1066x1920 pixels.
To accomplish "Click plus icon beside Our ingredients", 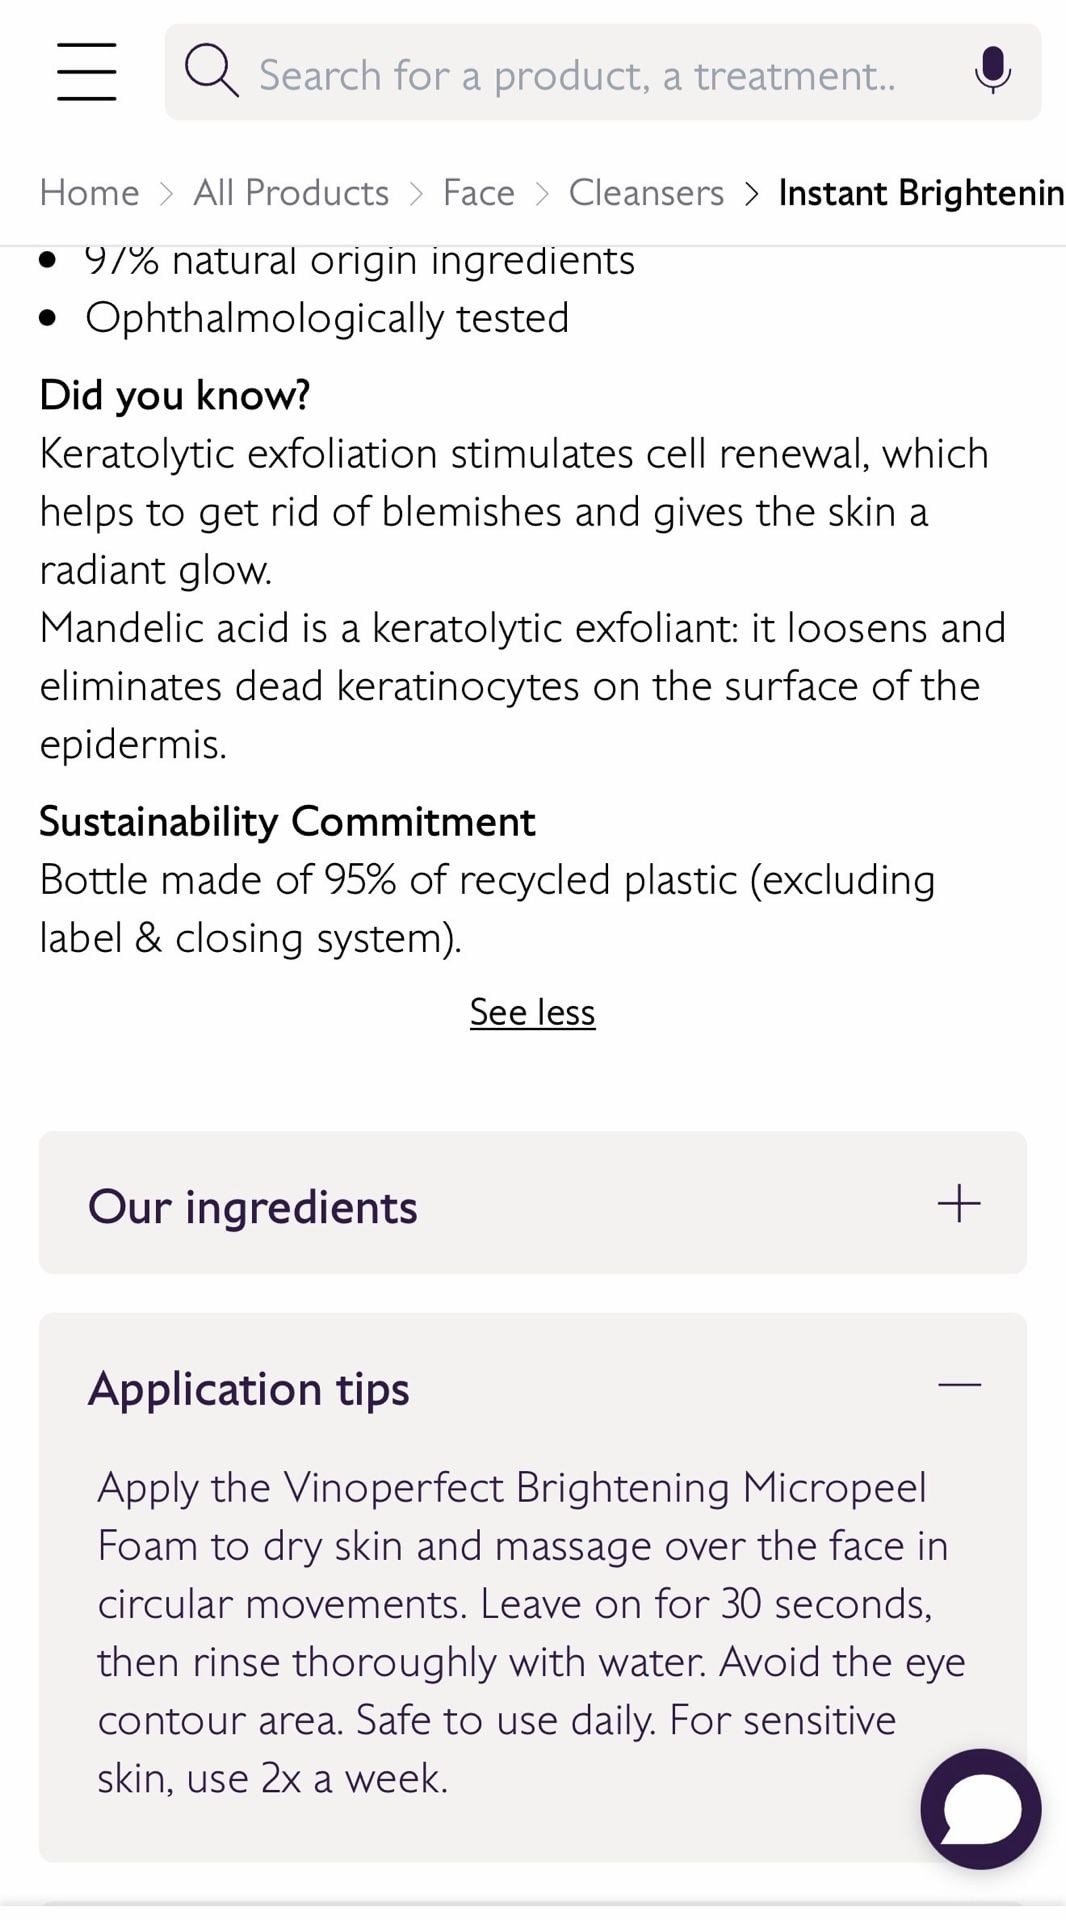I will [x=959, y=1203].
